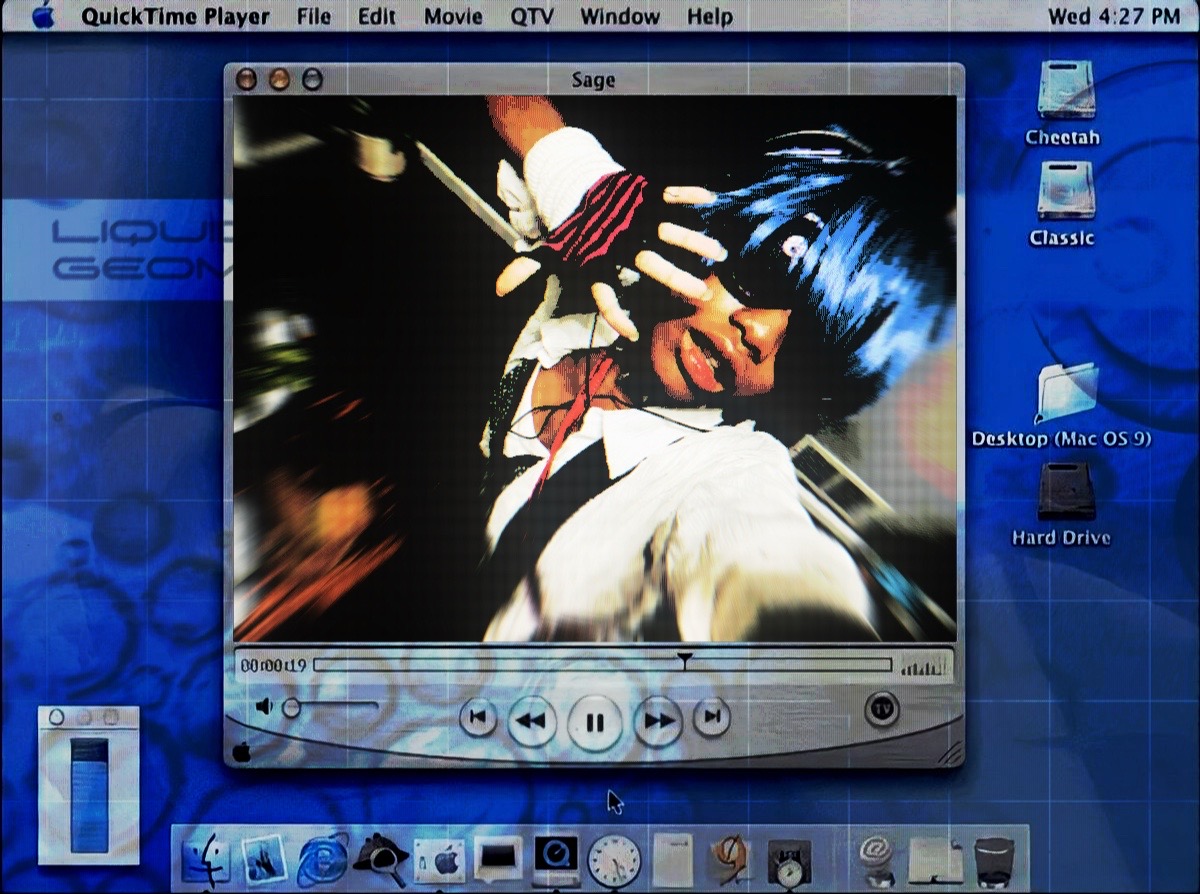This screenshot has width=1200, height=894.
Task: Click the Sage window title
Action: tap(594, 80)
